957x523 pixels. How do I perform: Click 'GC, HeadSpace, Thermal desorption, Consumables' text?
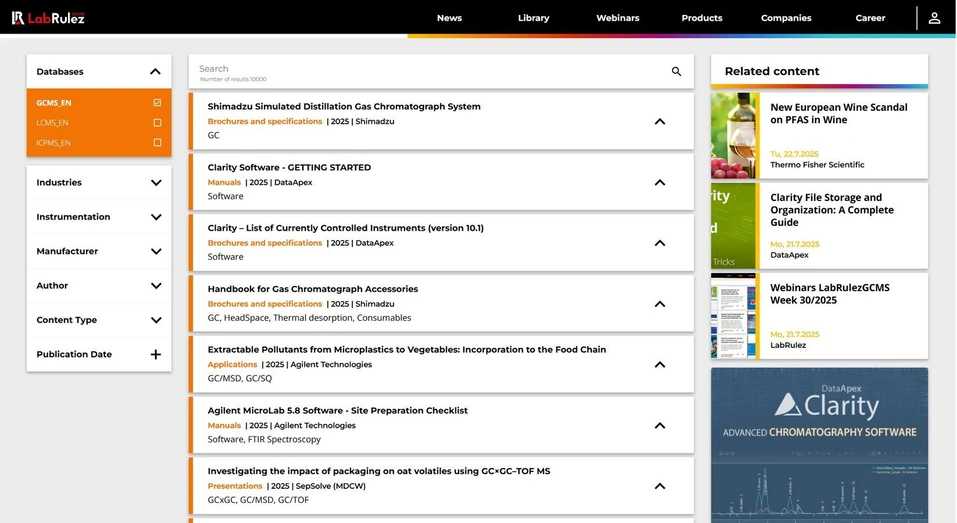click(309, 318)
